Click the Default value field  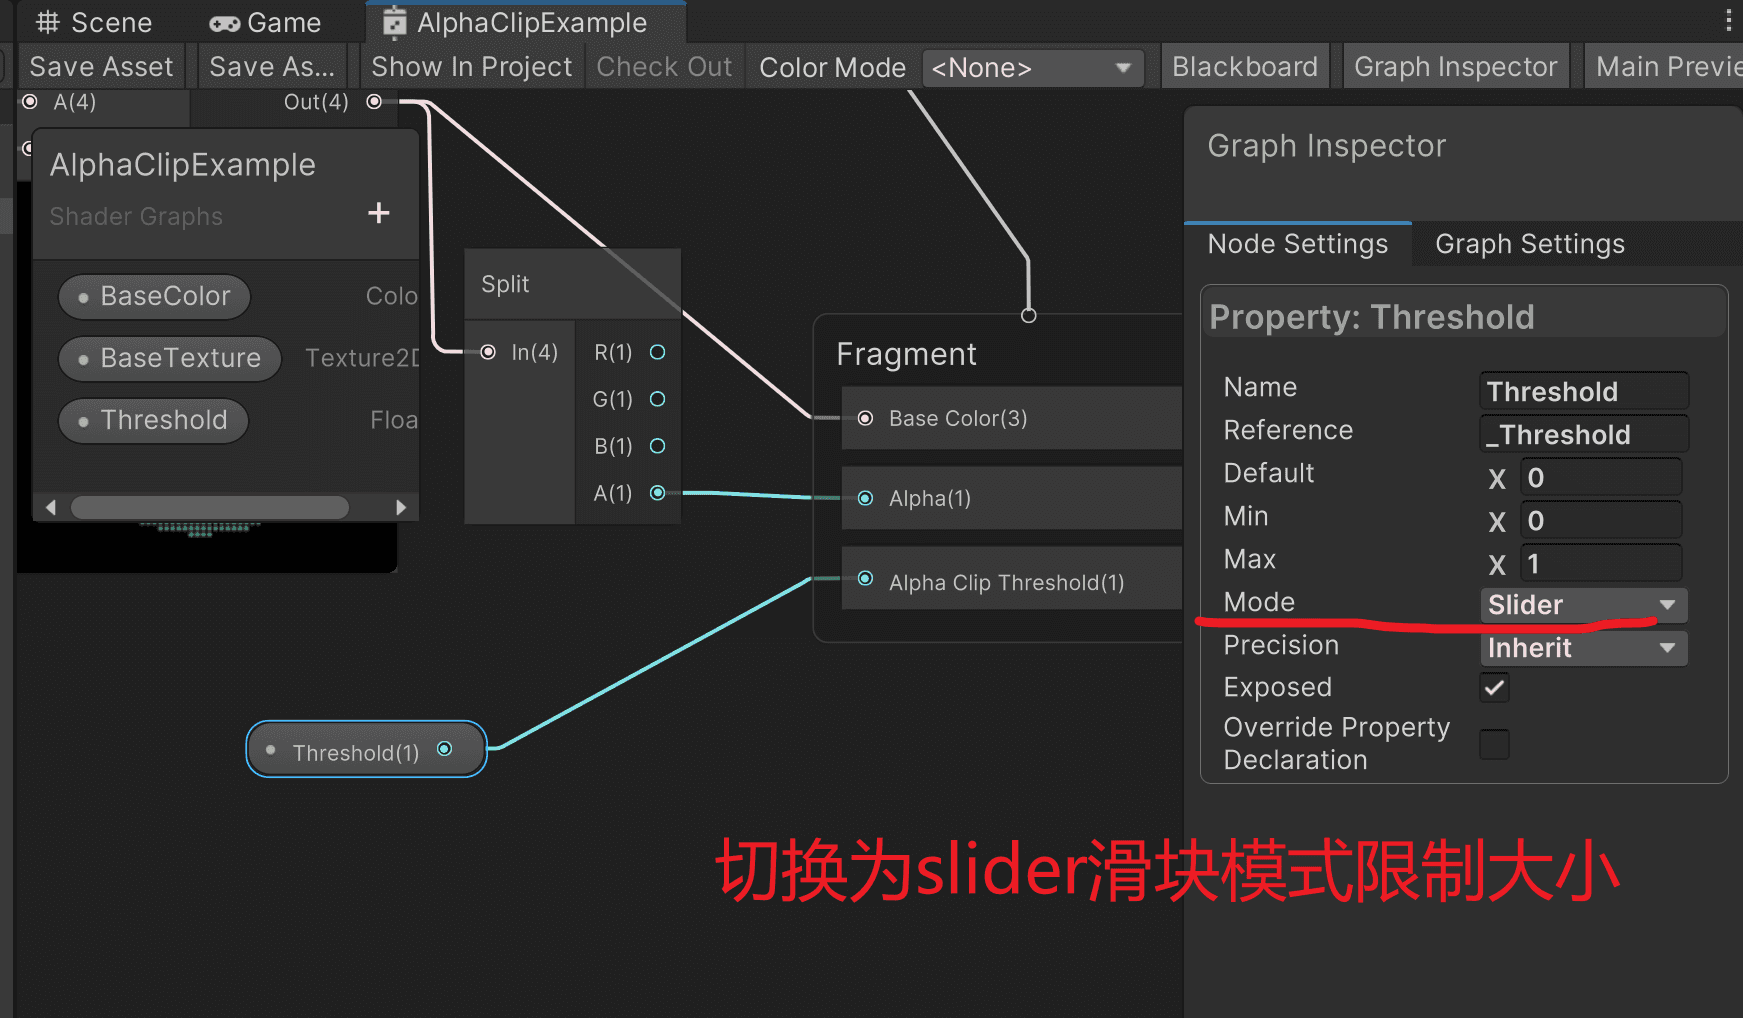pos(1601,477)
